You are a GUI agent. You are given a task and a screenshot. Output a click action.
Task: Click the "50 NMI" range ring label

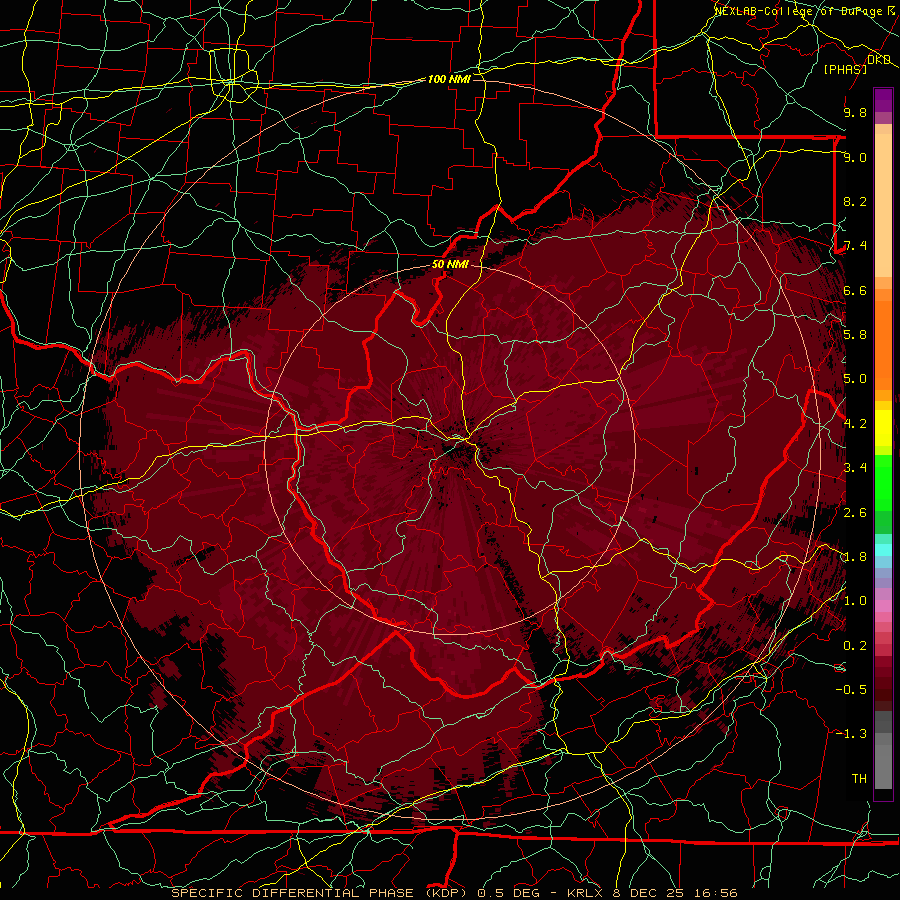coord(450,265)
